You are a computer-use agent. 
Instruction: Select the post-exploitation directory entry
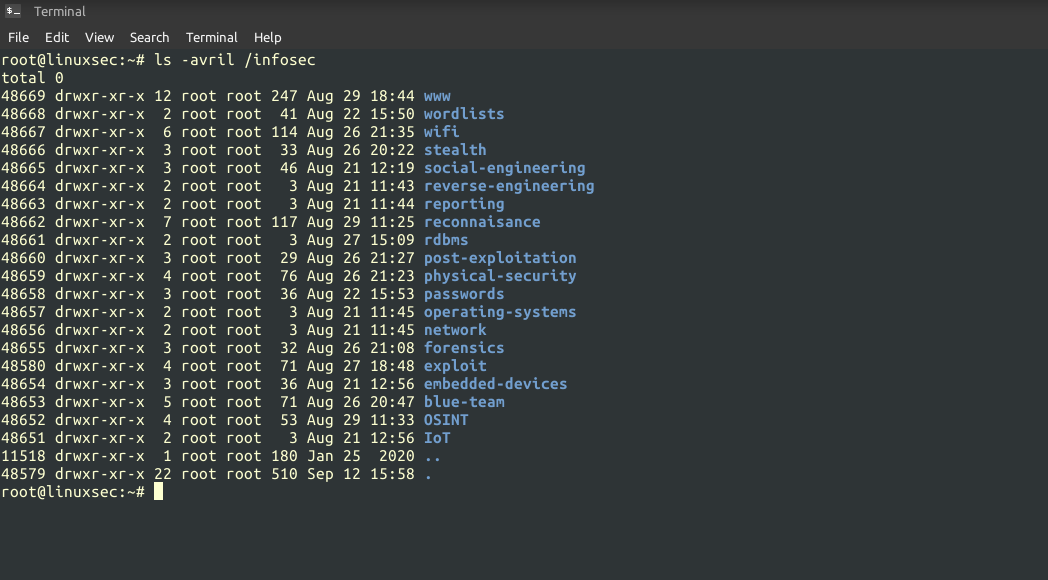tap(499, 257)
